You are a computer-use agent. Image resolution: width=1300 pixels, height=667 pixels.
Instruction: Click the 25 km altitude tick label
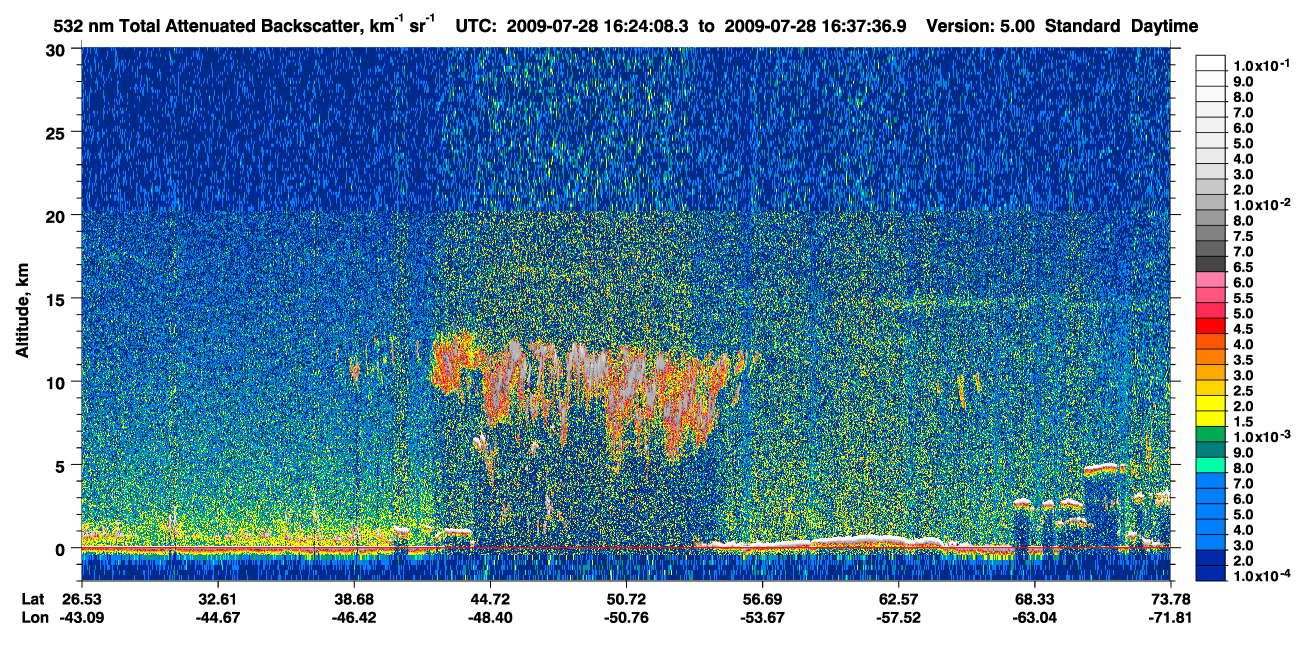(58, 132)
